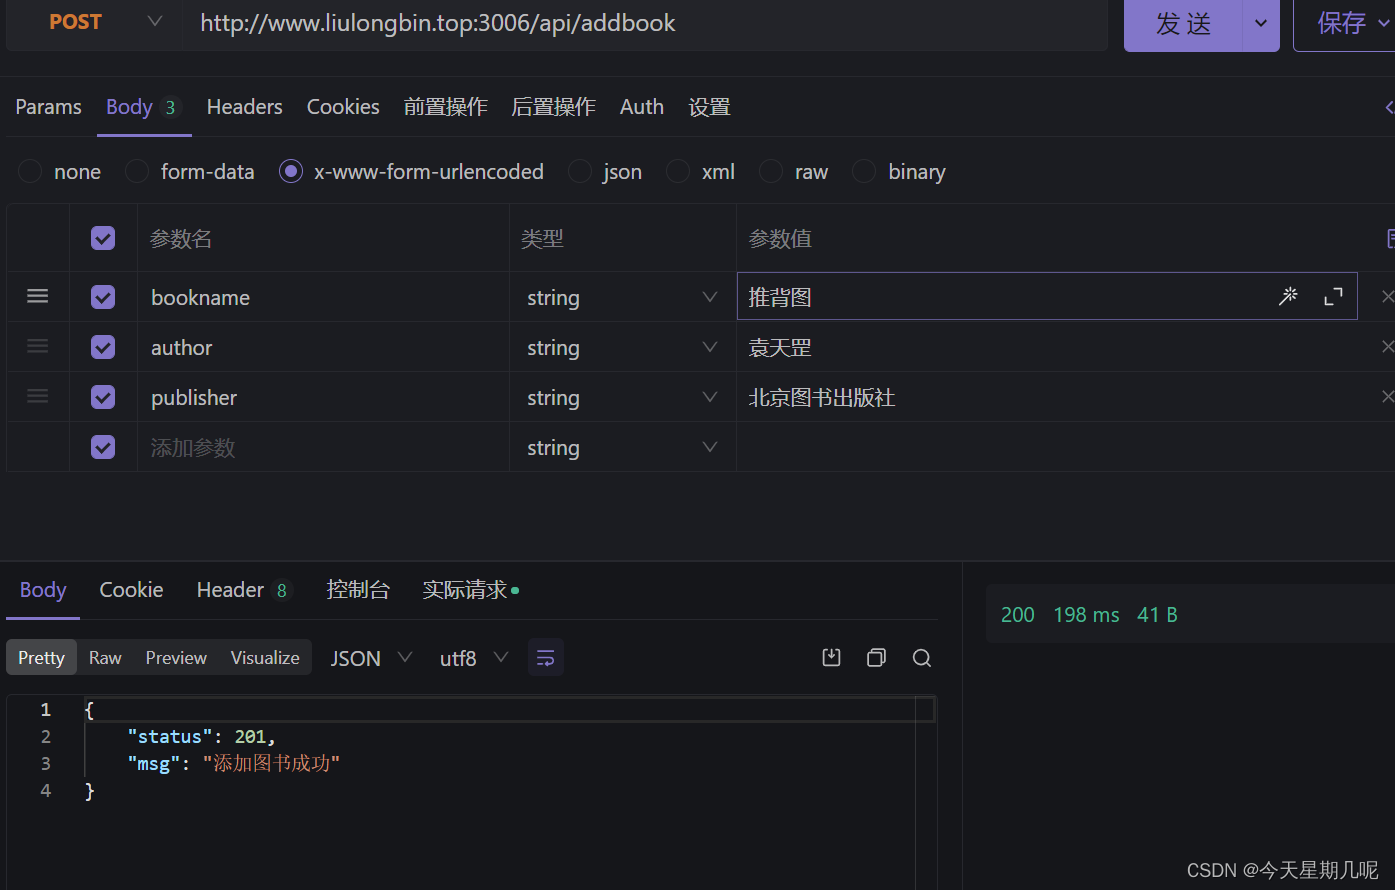Open the 实际请求 tab

tap(470, 590)
